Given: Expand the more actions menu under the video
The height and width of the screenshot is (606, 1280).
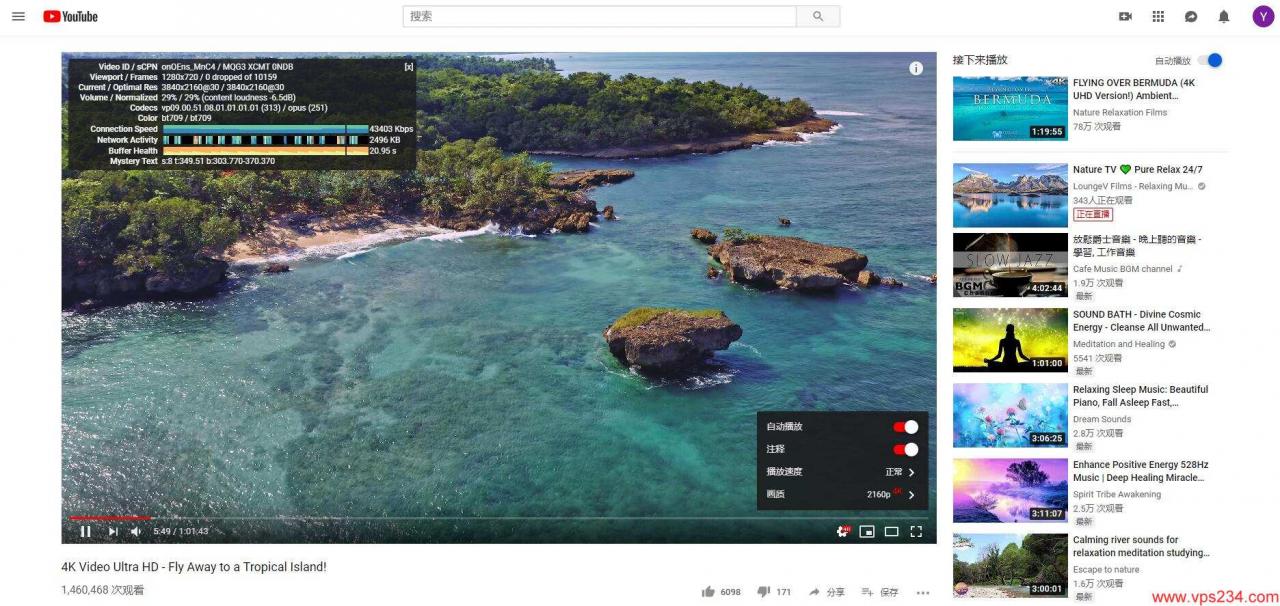Looking at the screenshot, I should pos(923,592).
